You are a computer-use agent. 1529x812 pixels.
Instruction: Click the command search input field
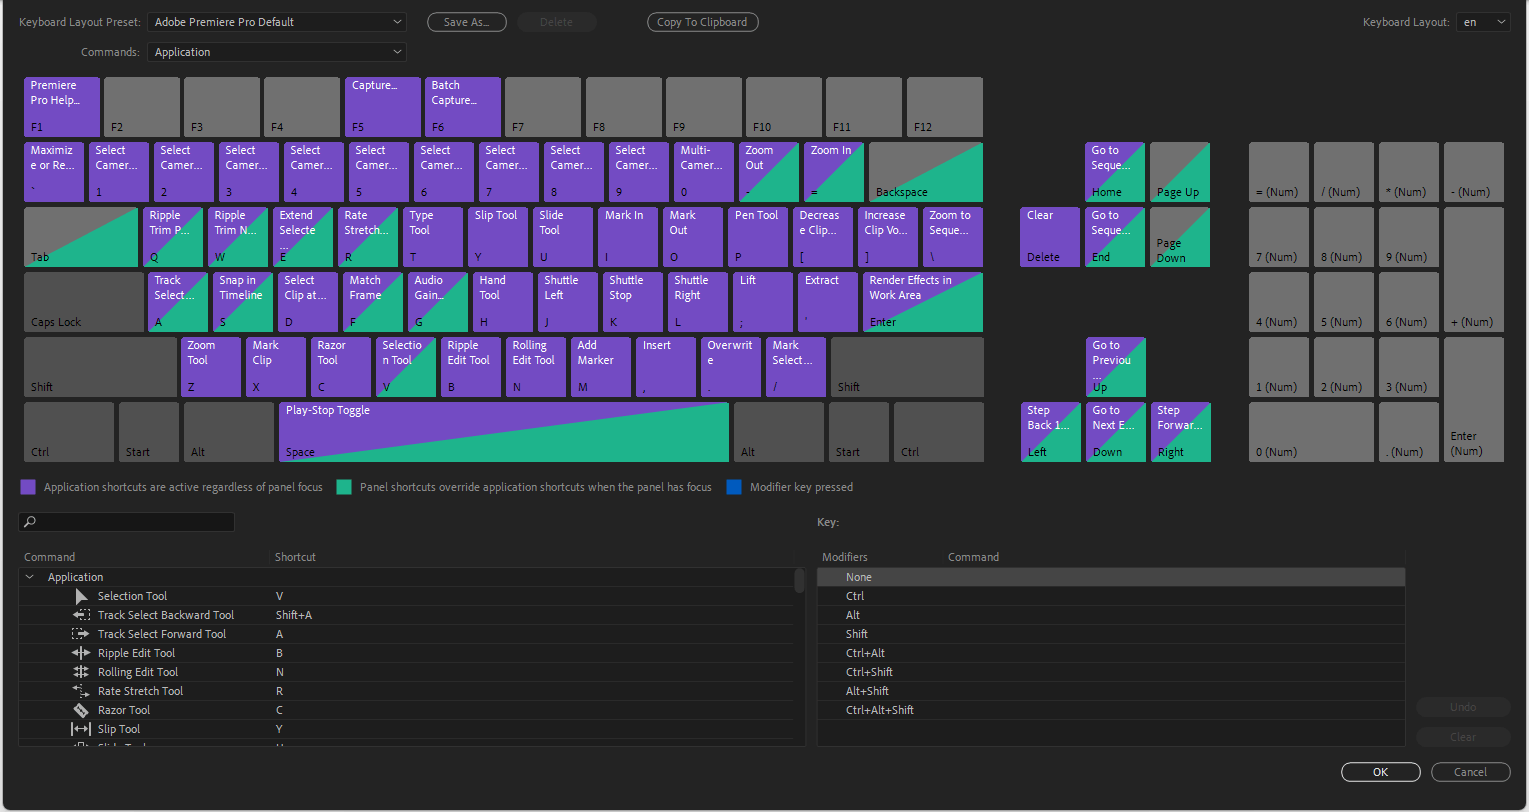tap(127, 522)
